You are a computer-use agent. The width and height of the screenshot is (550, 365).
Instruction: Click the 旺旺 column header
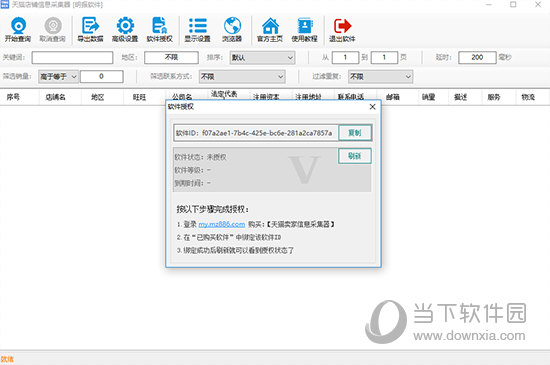[x=139, y=97]
